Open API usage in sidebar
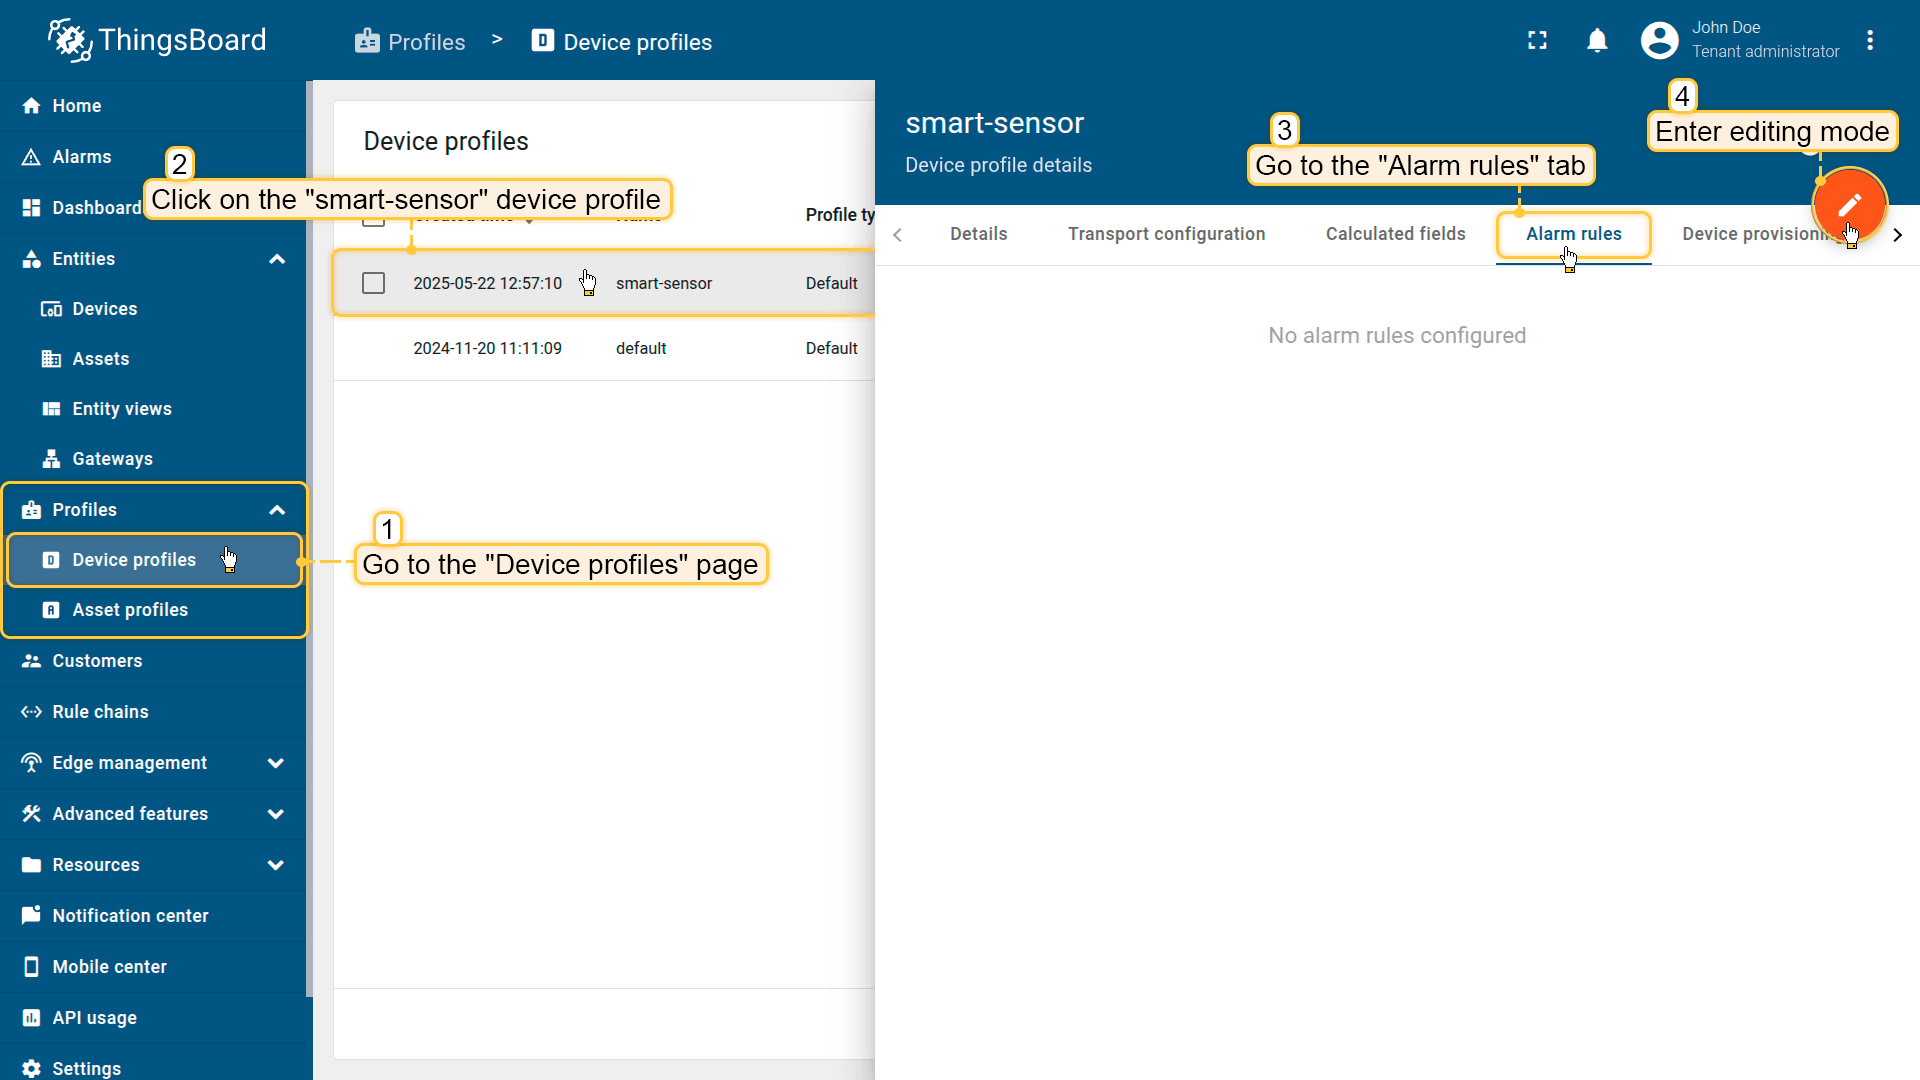Image resolution: width=1920 pixels, height=1080 pixels. point(94,1018)
